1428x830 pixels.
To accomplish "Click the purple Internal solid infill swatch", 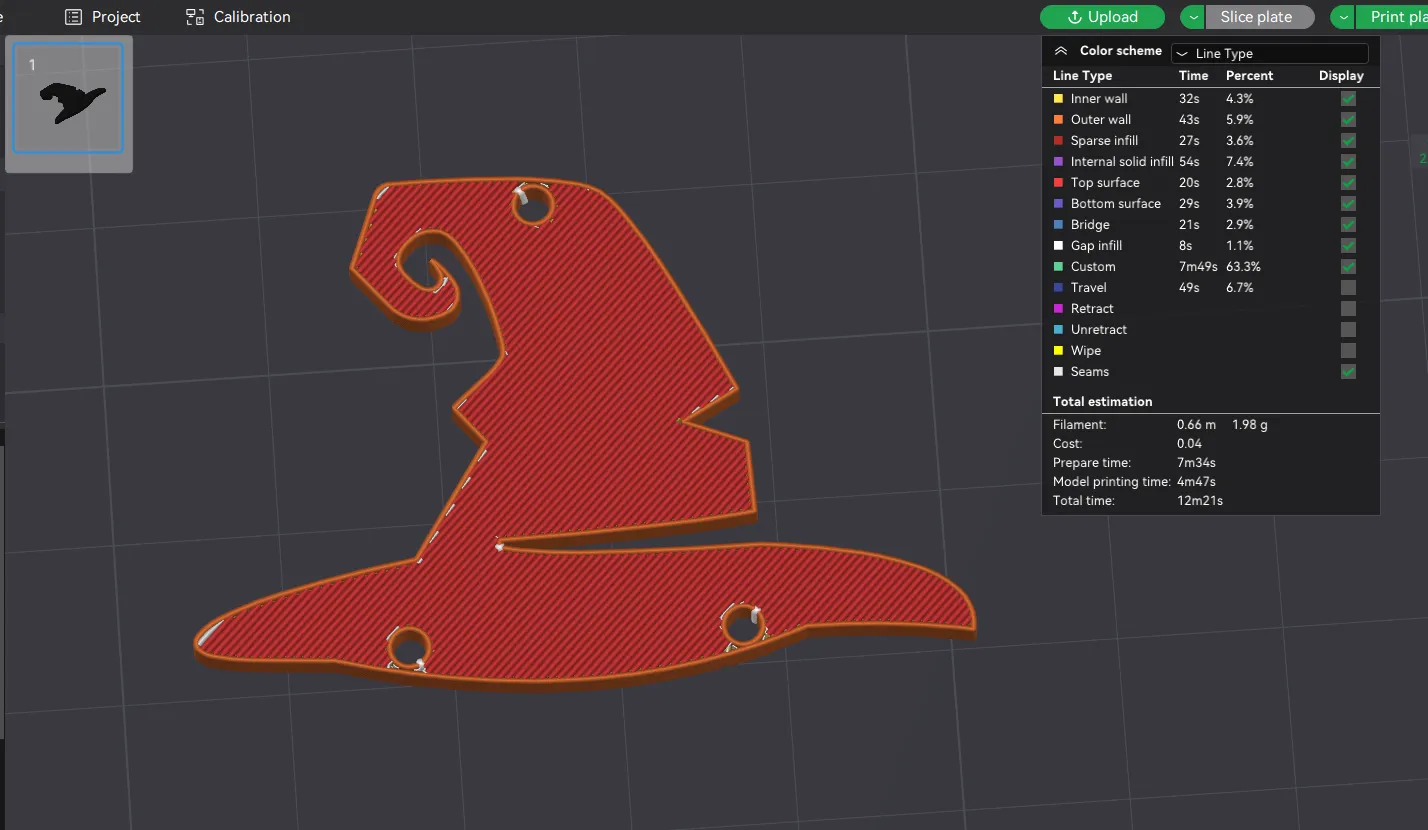I will pos(1058,162).
